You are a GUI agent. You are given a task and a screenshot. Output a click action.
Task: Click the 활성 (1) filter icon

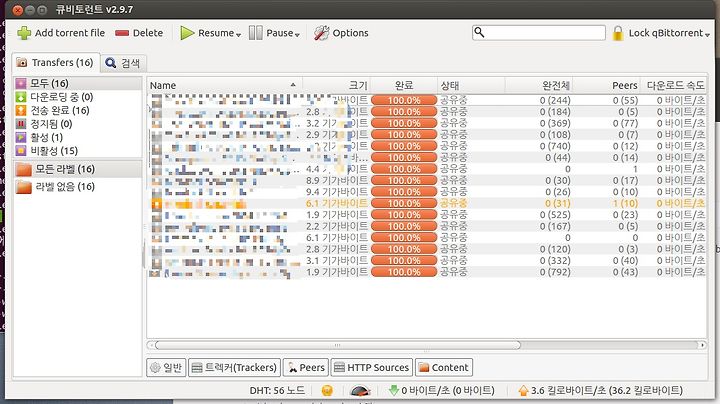(x=21, y=137)
